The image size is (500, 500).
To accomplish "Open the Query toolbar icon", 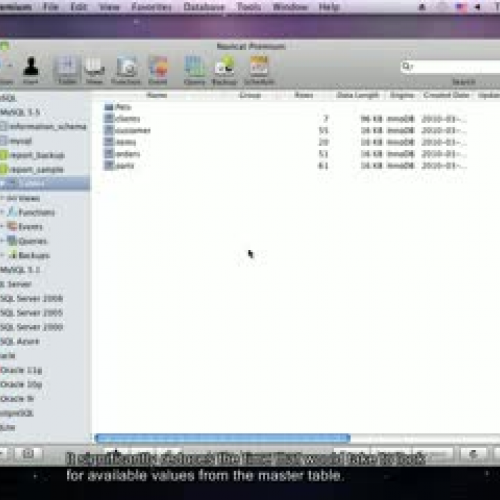I will tap(195, 67).
